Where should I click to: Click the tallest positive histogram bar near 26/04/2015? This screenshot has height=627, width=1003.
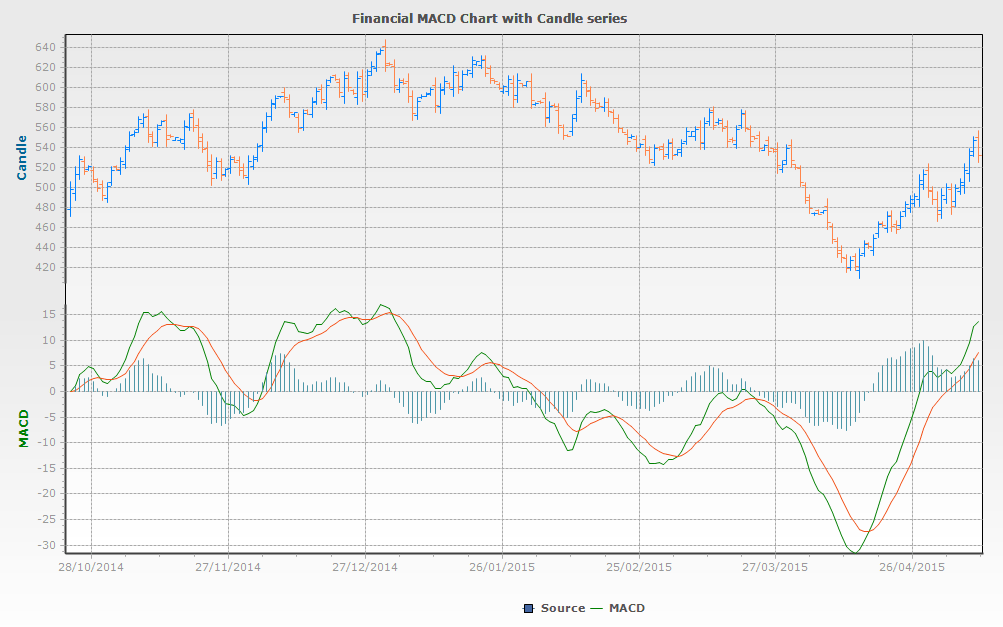coord(922,366)
